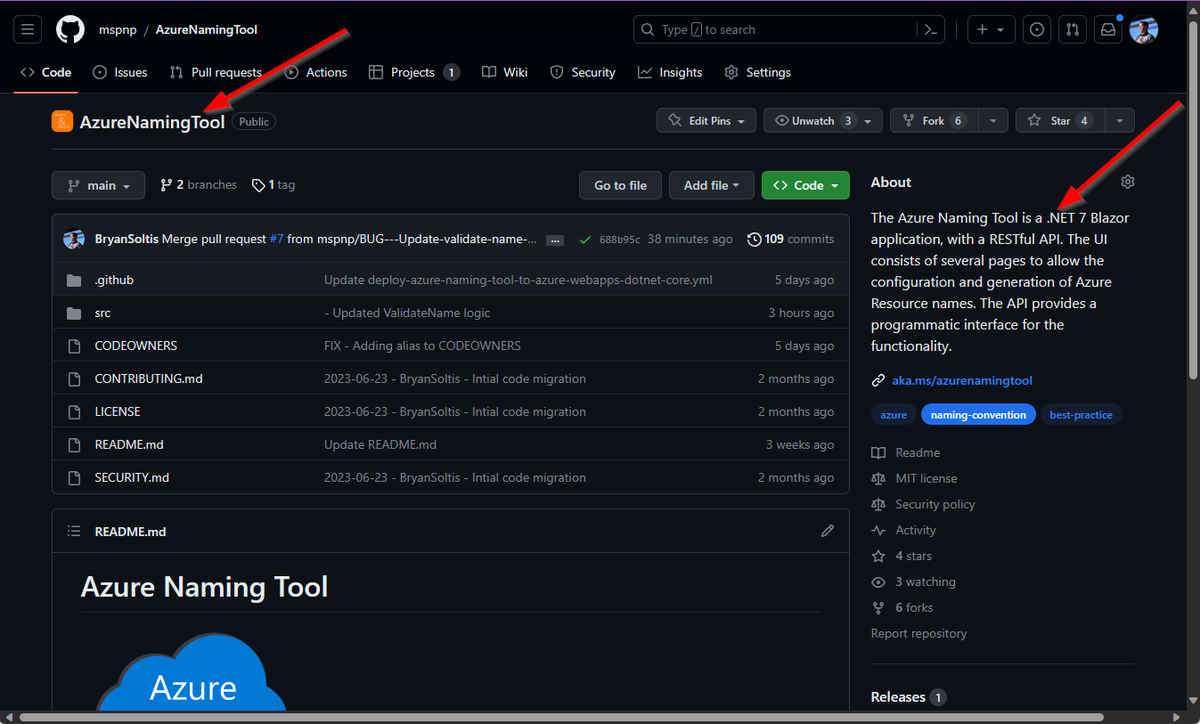Switch to the Settings tab

(757, 72)
